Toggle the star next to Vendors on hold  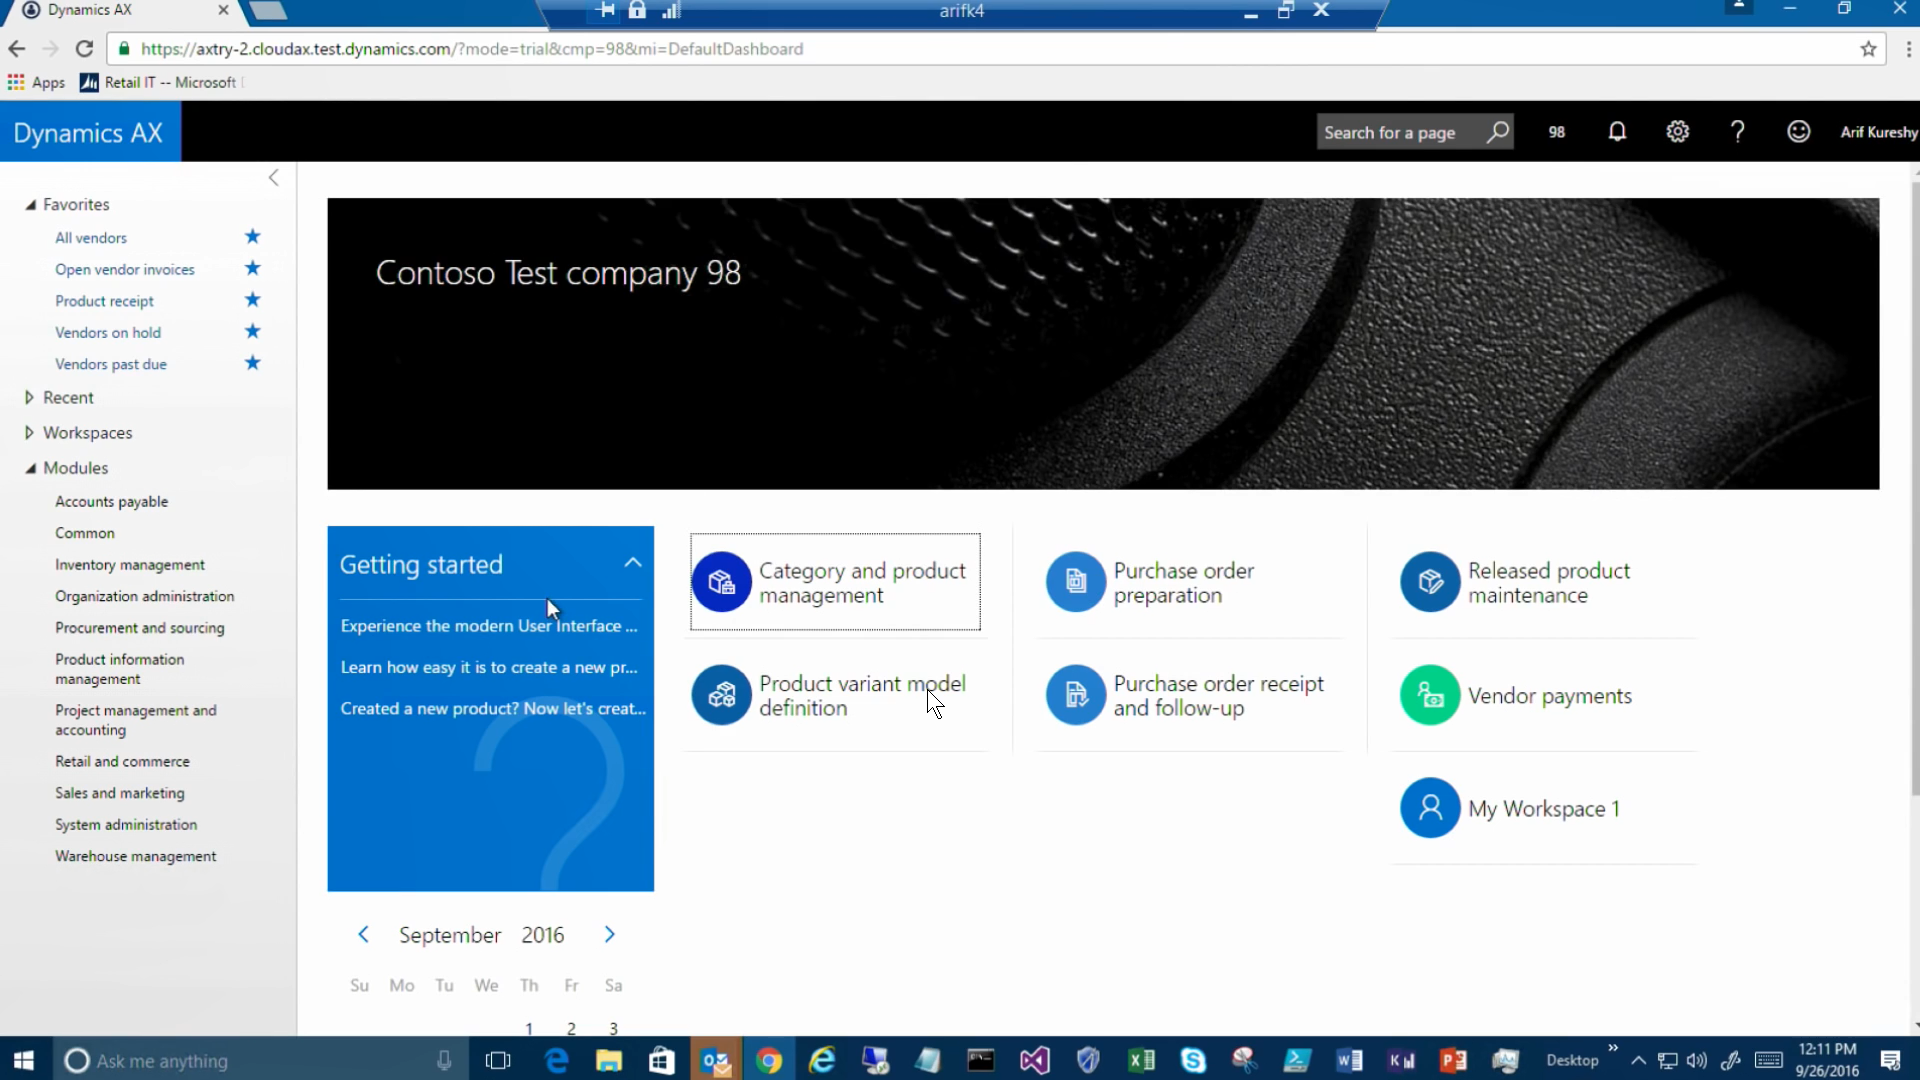252,332
